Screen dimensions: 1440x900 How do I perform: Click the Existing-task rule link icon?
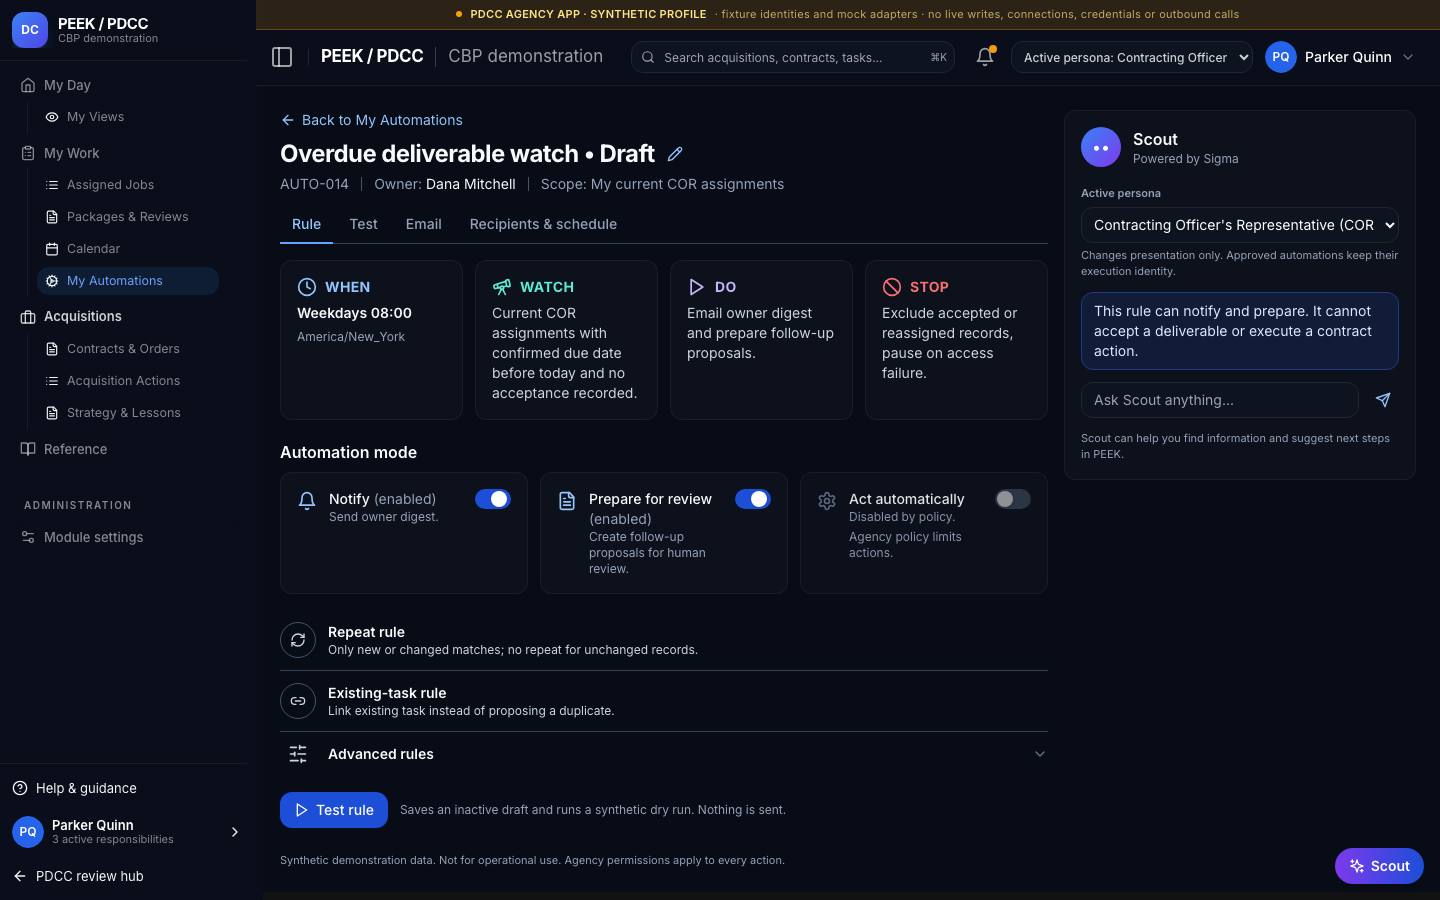click(298, 701)
